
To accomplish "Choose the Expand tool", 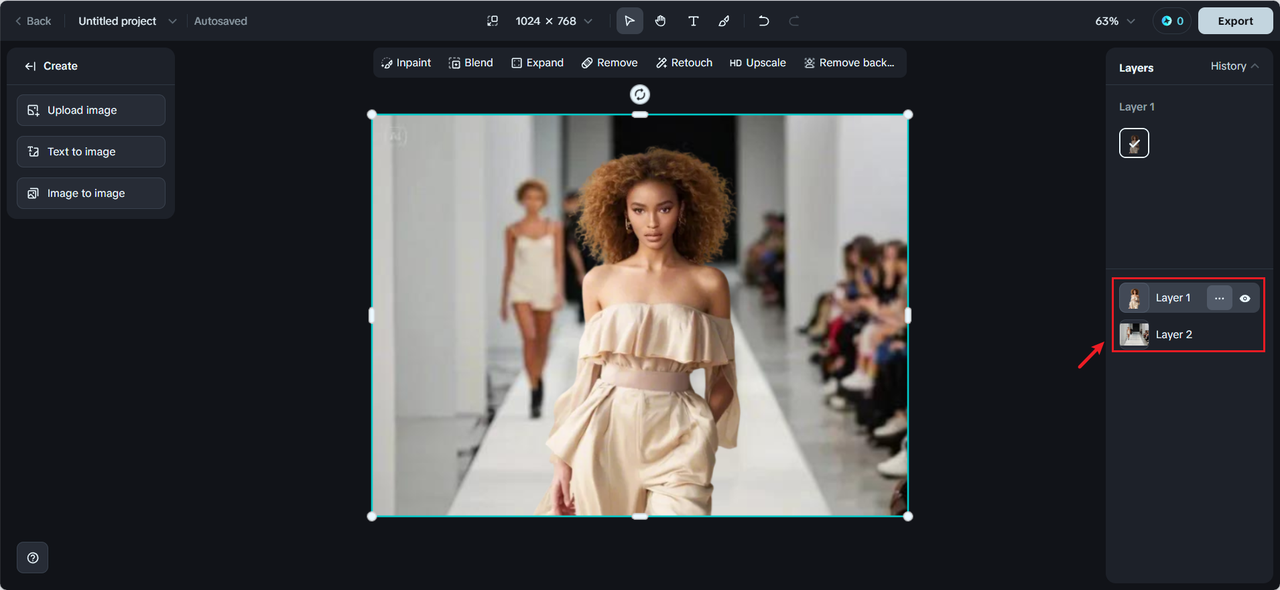I will (x=537, y=63).
